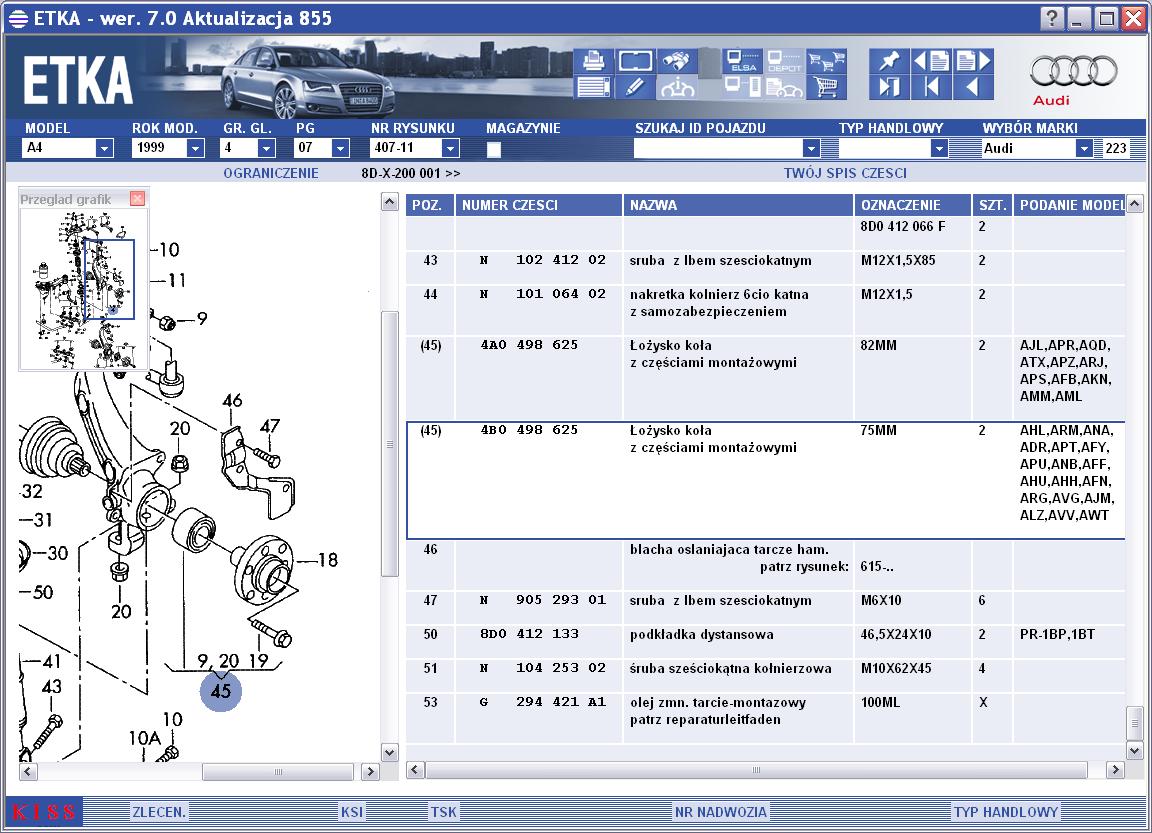Click the multiple shopping carts icon
The width and height of the screenshot is (1152, 833).
tap(827, 61)
